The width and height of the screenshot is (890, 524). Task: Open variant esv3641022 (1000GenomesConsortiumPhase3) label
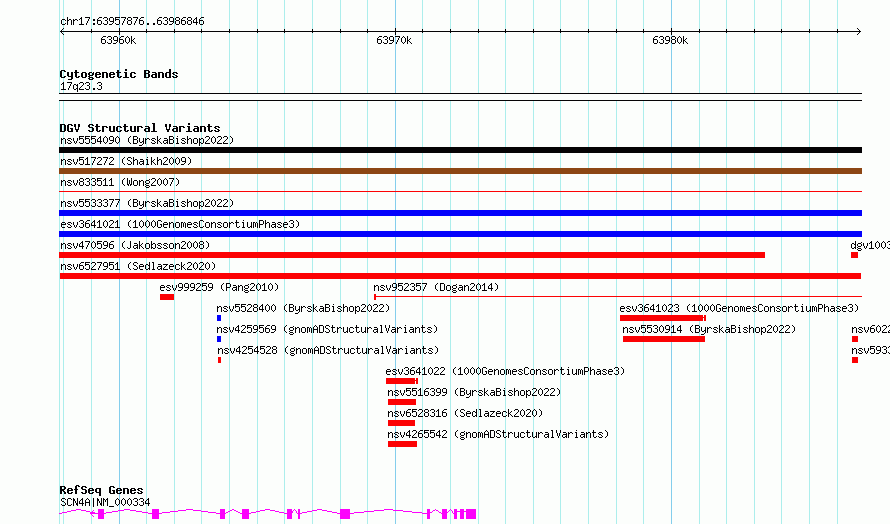click(505, 371)
